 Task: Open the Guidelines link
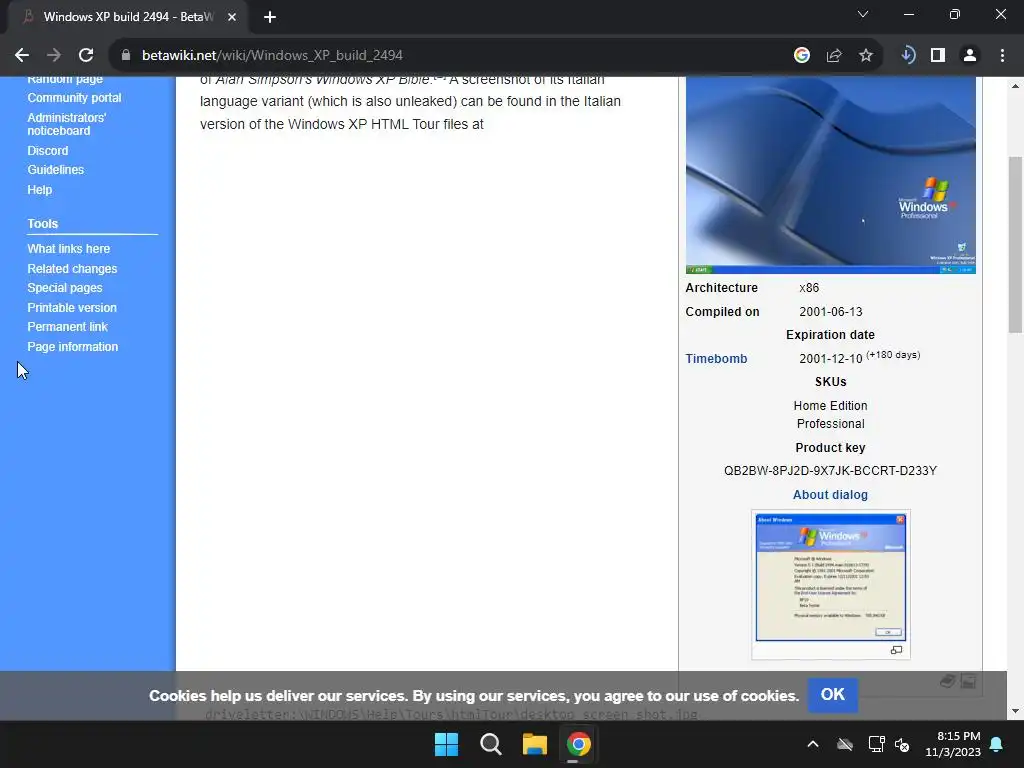click(56, 170)
